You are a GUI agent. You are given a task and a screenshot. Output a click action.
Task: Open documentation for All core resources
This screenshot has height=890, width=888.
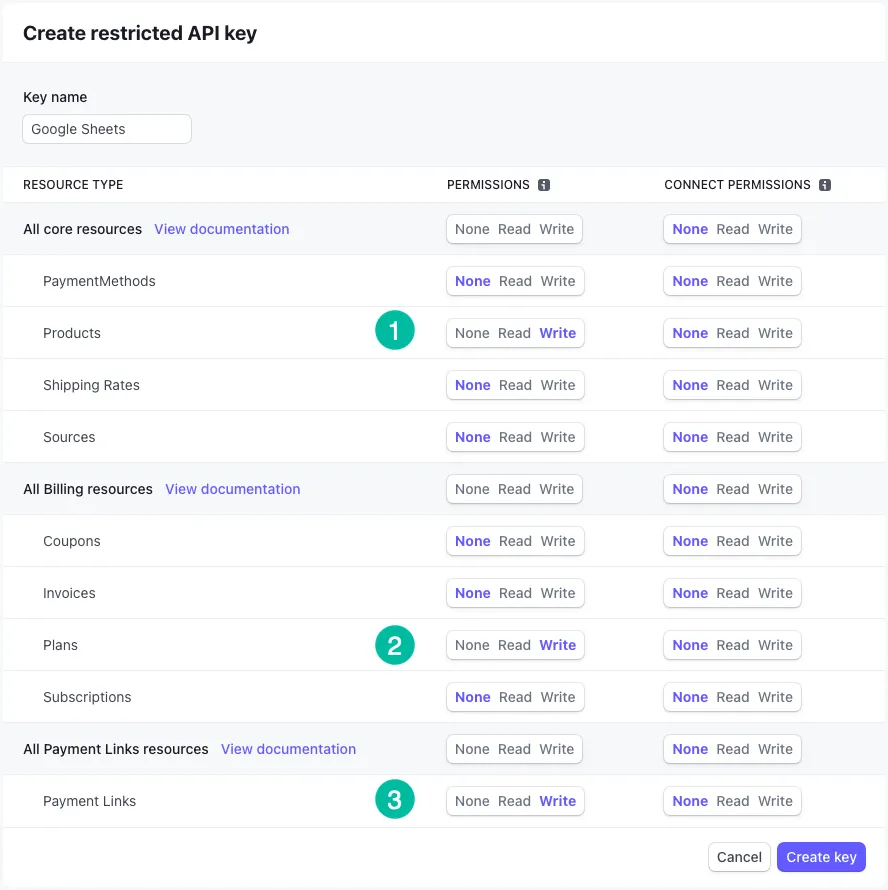click(221, 229)
